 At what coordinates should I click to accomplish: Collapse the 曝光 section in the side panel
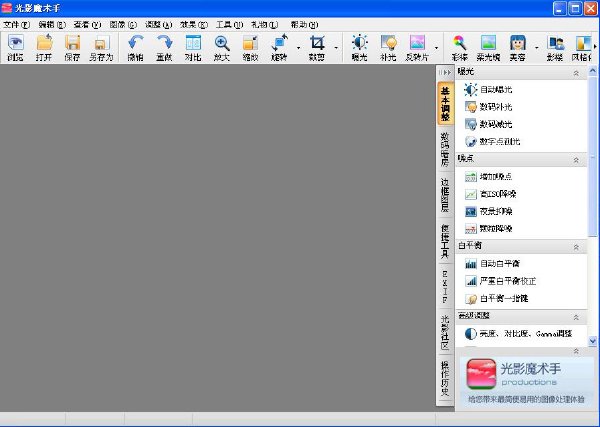(x=576, y=73)
